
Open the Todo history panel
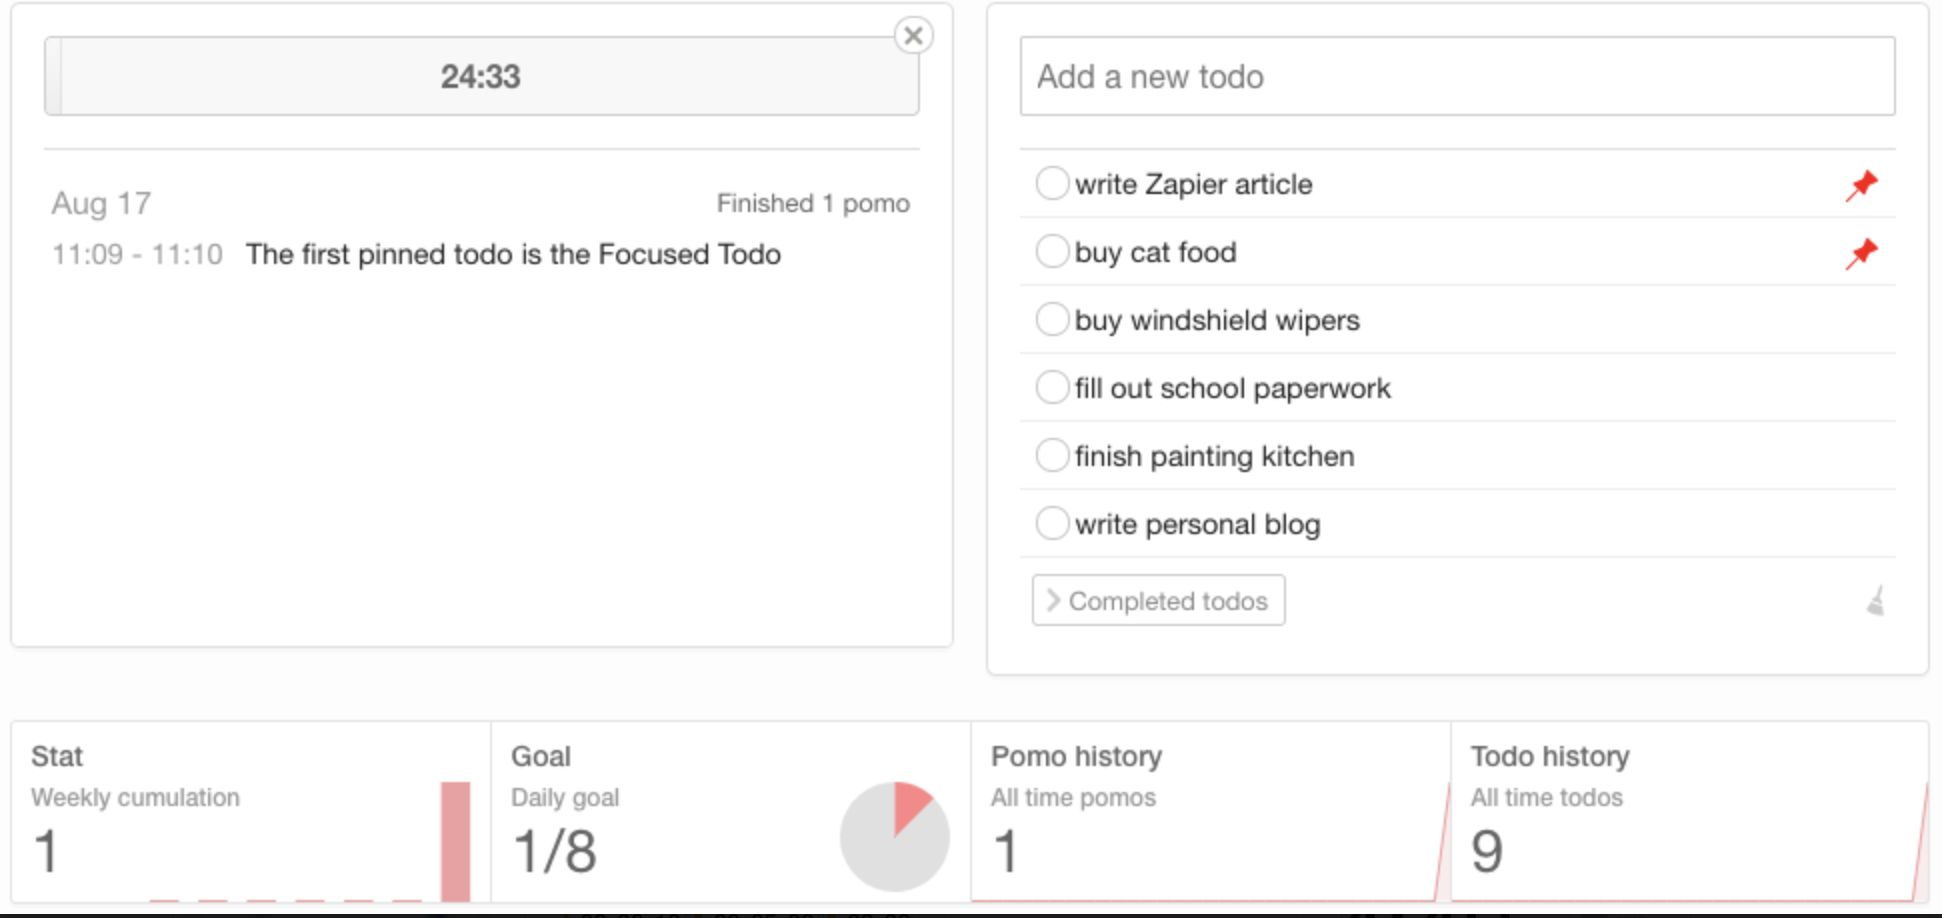tap(1549, 757)
